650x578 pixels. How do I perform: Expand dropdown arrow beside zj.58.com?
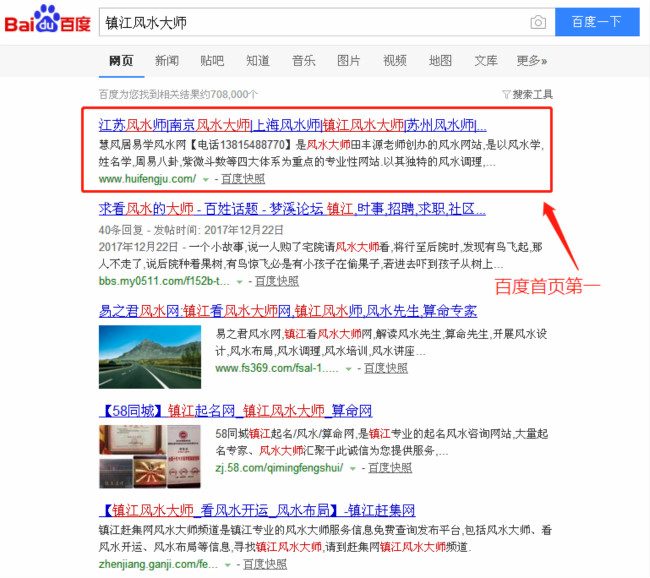click(353, 469)
